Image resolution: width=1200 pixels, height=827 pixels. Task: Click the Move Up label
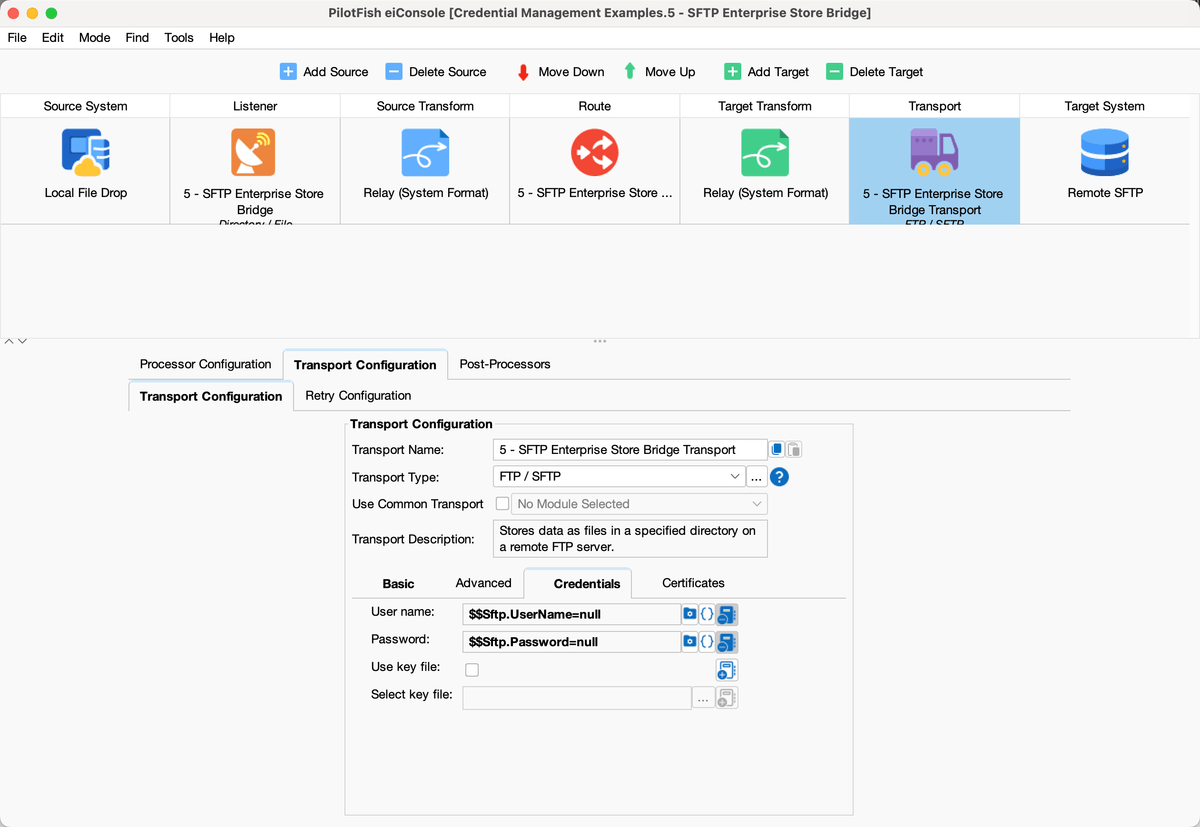[x=670, y=72]
